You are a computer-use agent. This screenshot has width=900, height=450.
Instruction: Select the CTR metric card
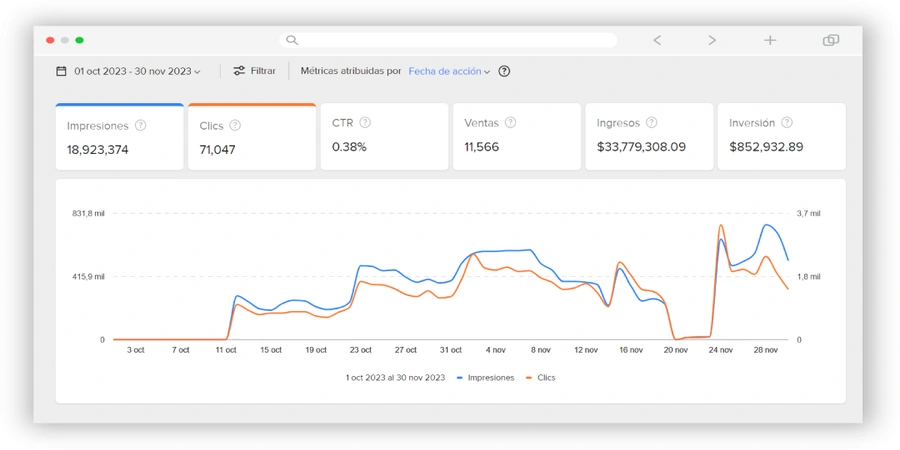(385, 137)
